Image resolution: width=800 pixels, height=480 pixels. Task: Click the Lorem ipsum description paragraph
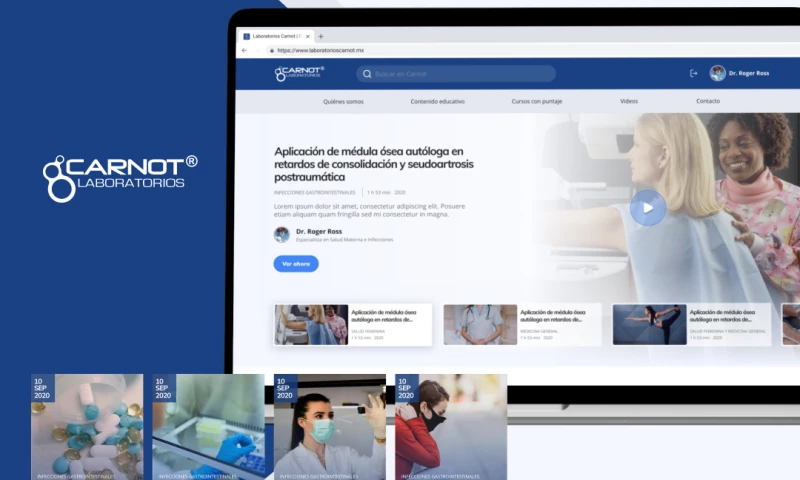[x=369, y=210]
